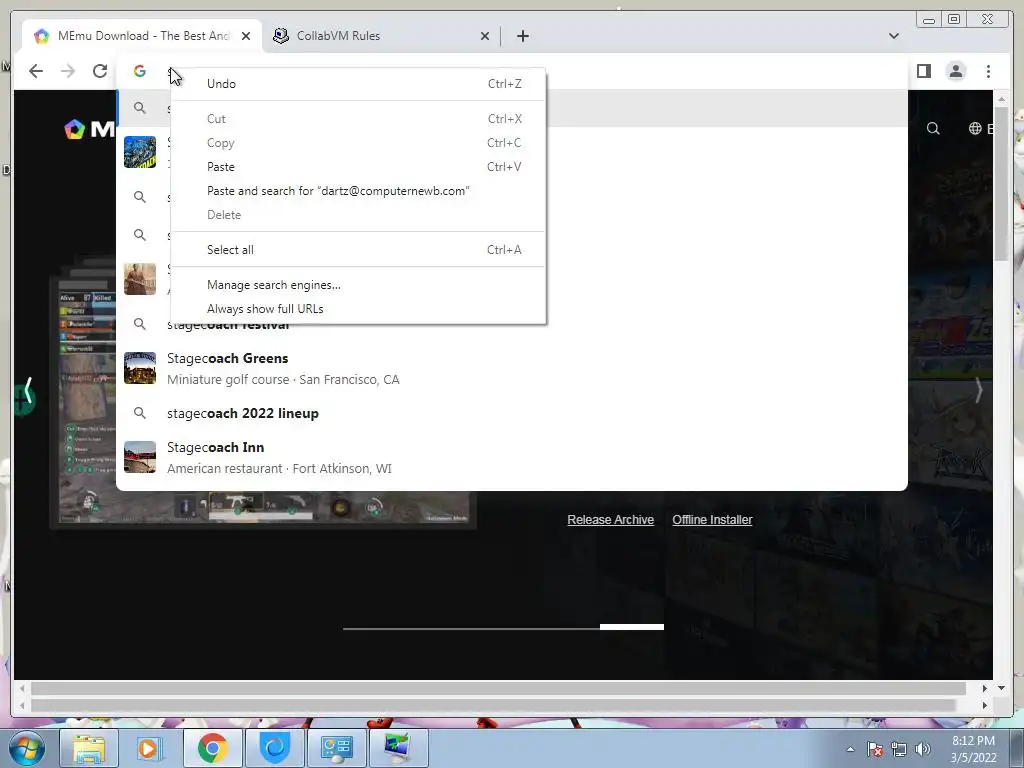Click the Google icon in the address bar

point(139,71)
